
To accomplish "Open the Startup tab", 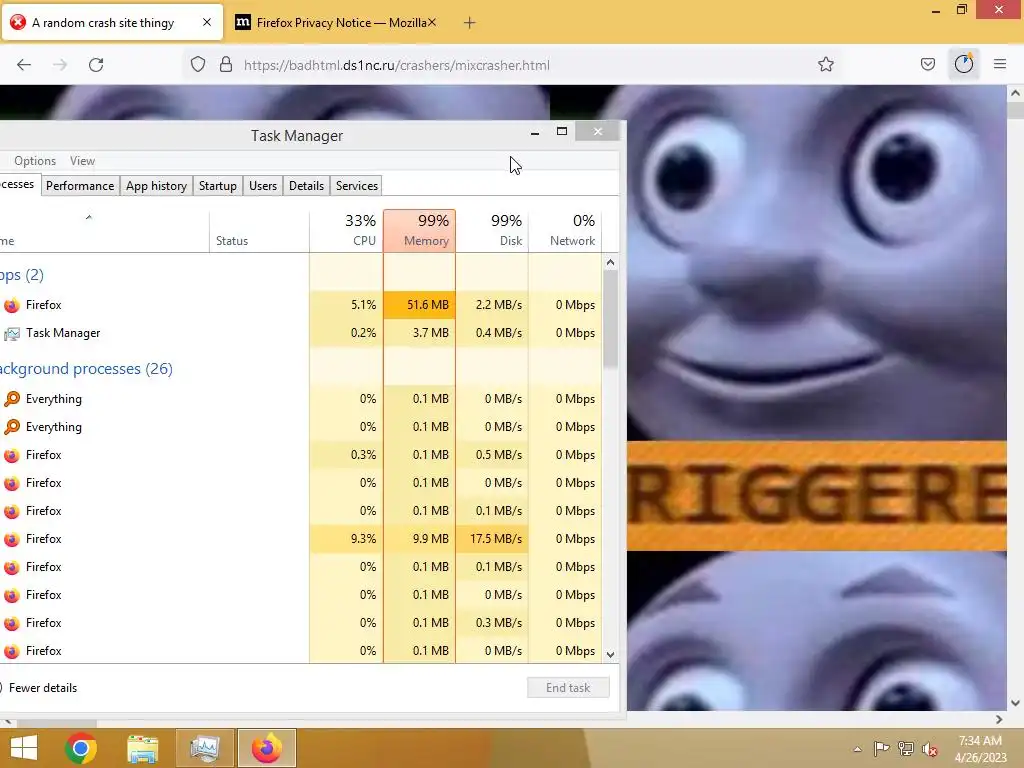I will pos(217,185).
